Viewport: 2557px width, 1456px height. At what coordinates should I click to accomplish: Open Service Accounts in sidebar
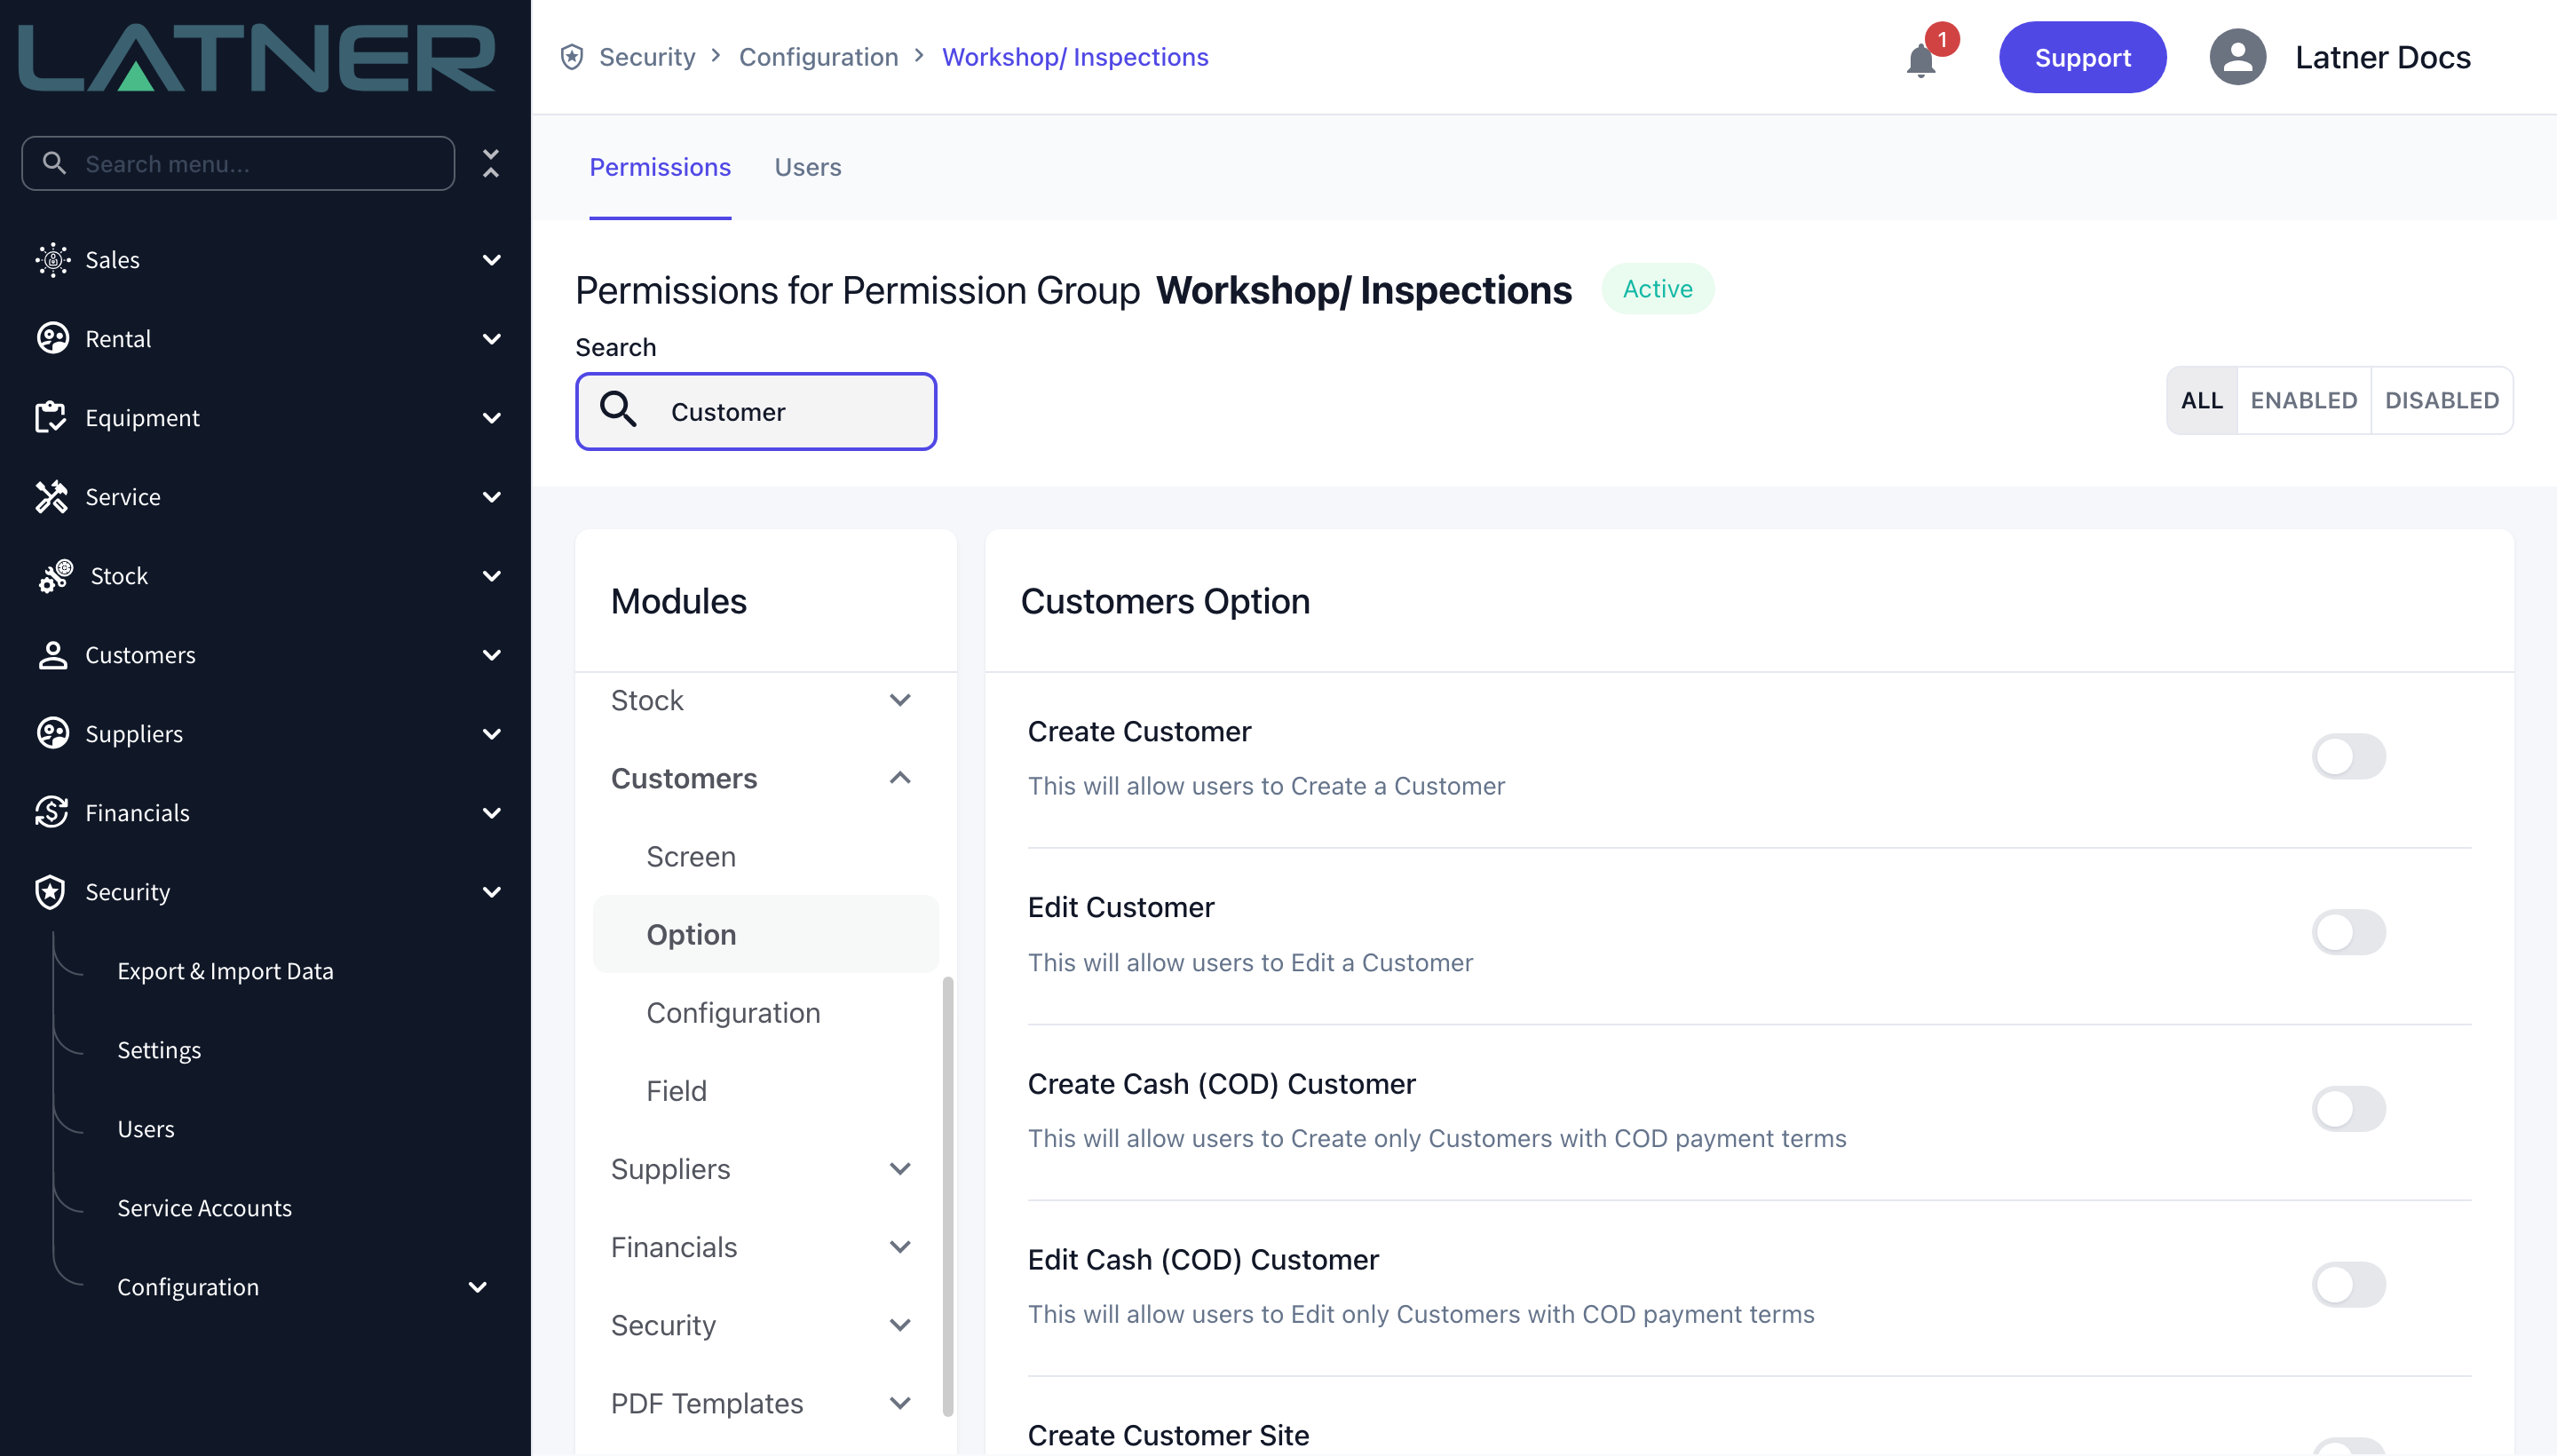(x=204, y=1208)
